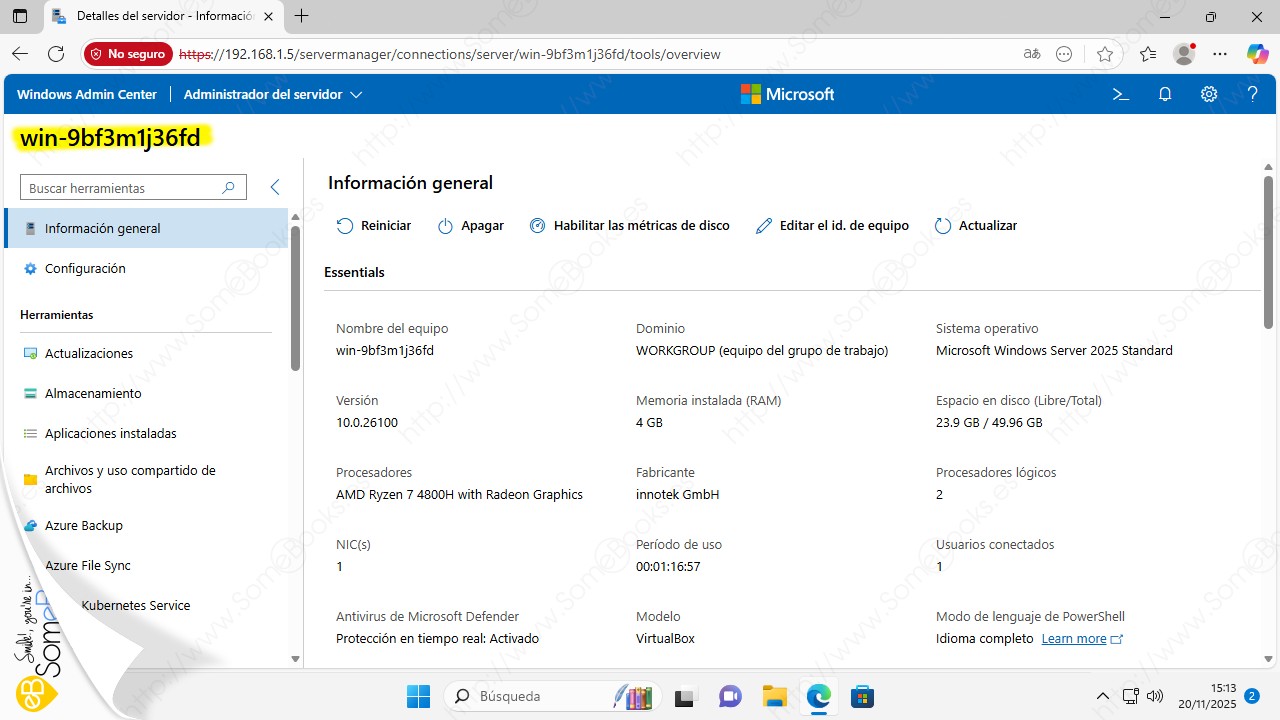Viewport: 1280px width, 720px height.
Task: Open Learn more link for PowerShell
Action: (x=1074, y=638)
